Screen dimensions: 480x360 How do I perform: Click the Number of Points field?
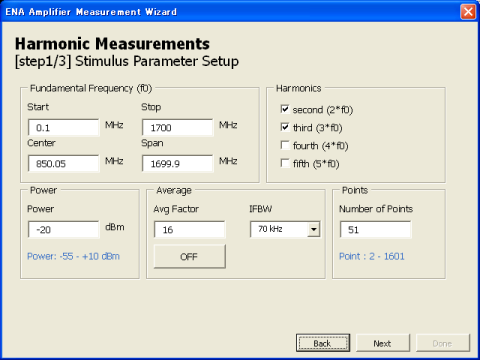coord(376,230)
